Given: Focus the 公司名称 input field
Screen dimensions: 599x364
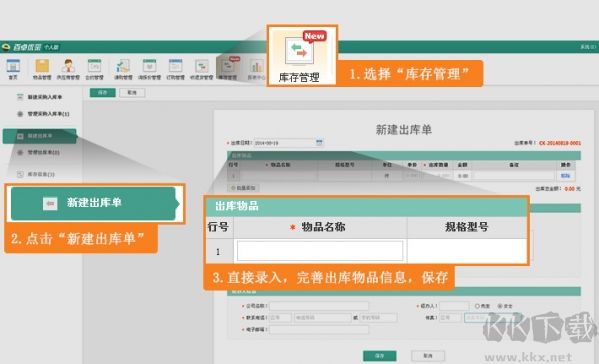Looking at the screenshot, I should [x=319, y=306].
